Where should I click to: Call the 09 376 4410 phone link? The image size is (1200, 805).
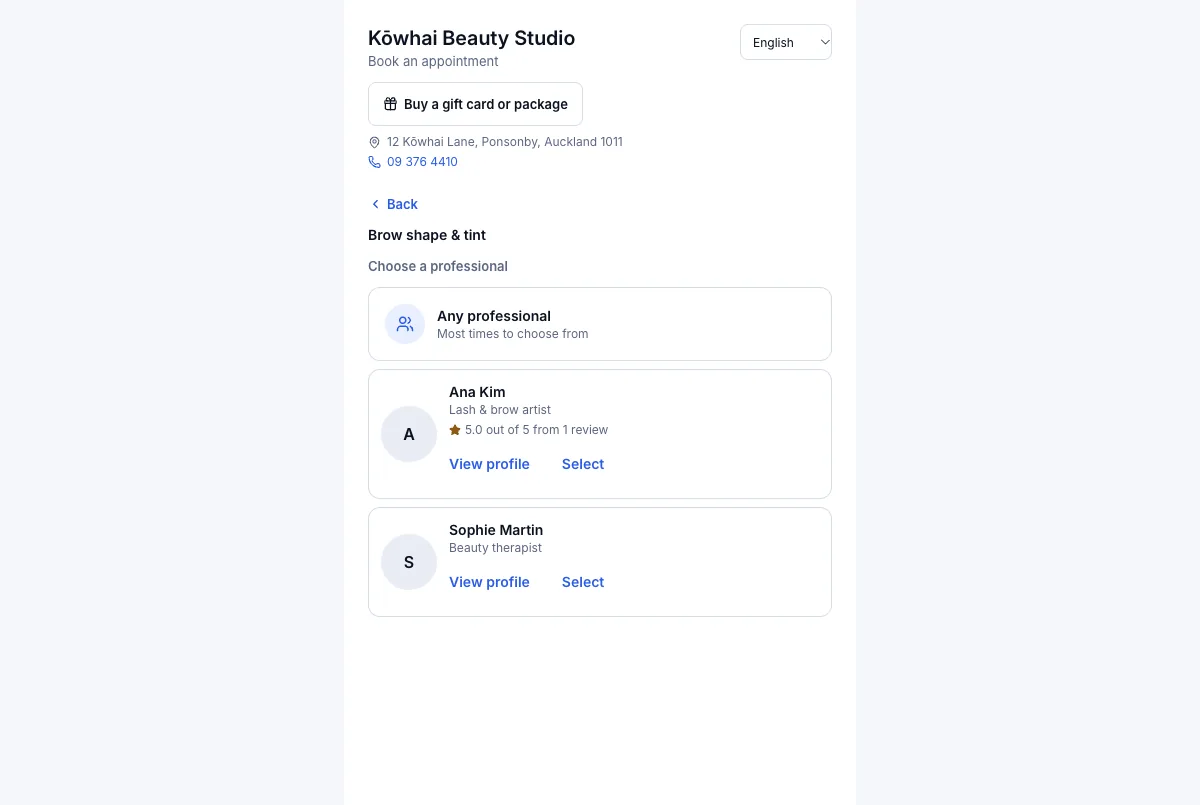click(x=422, y=162)
